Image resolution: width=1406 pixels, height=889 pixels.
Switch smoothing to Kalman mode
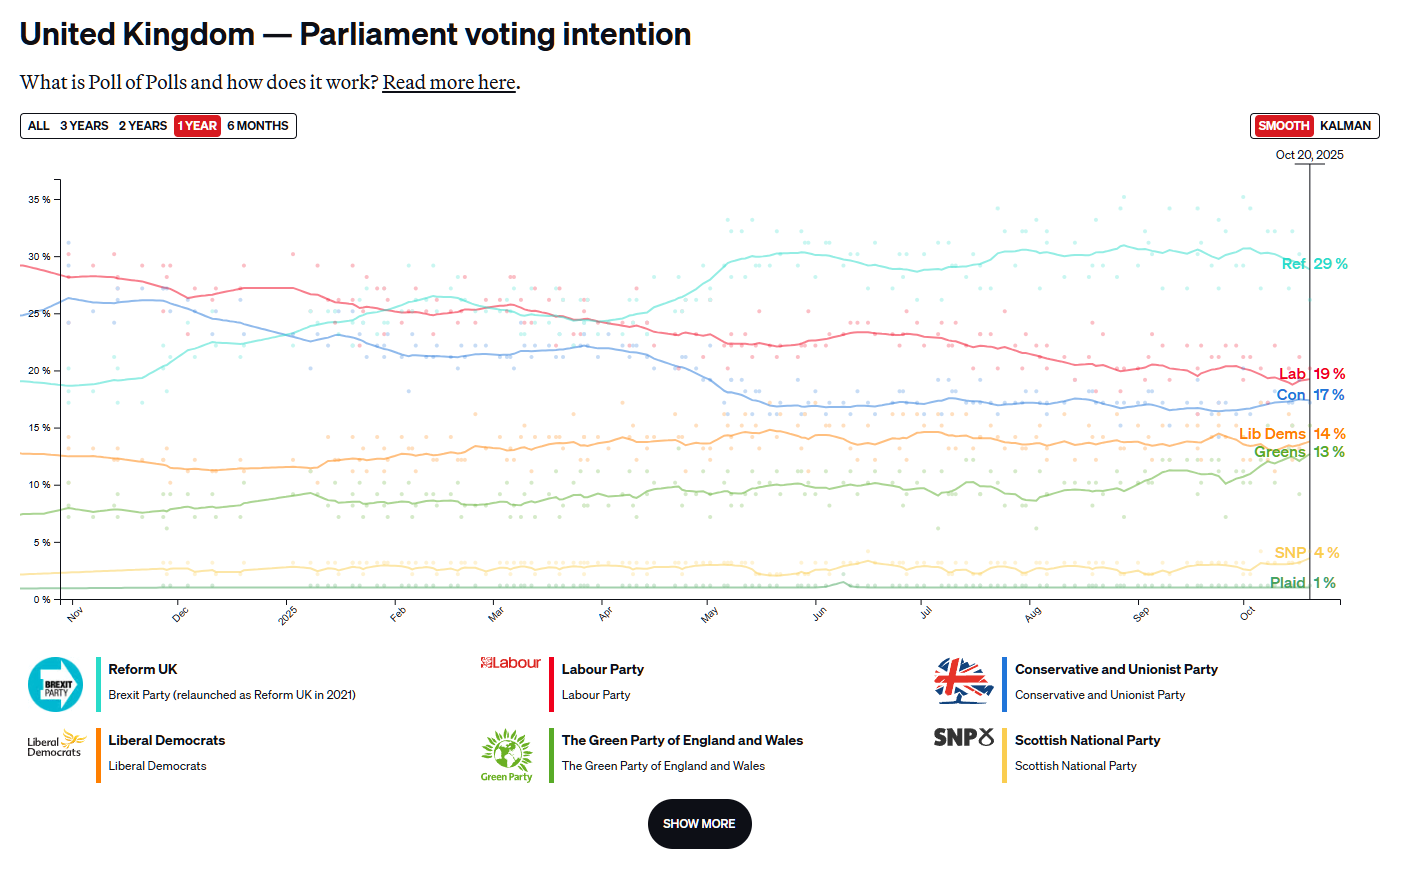click(1345, 126)
